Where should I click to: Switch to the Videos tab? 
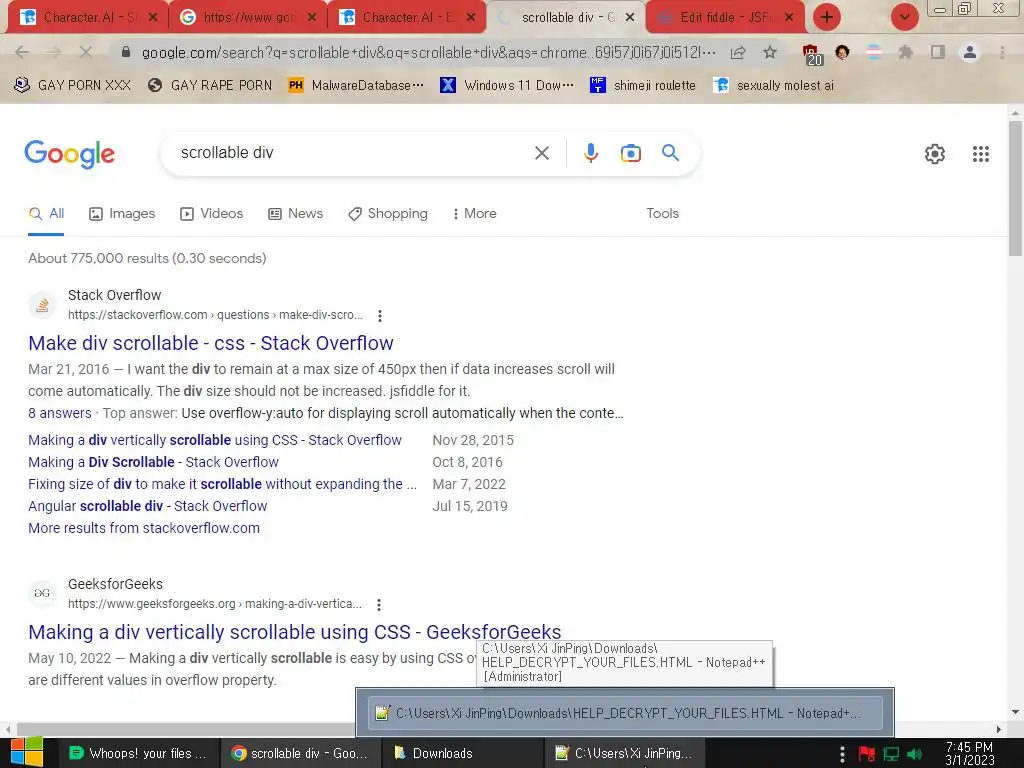point(212,214)
